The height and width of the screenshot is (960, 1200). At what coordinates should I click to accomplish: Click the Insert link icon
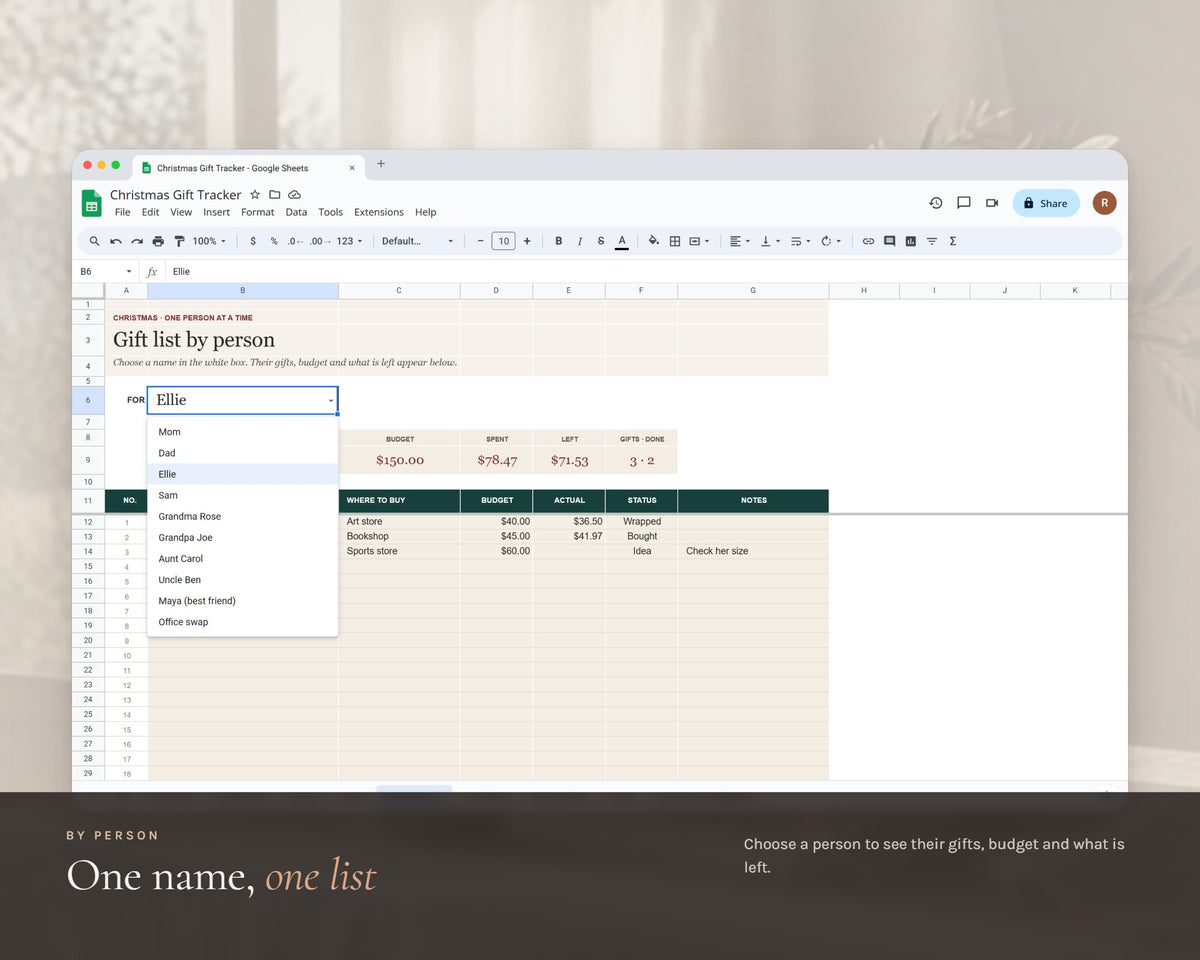868,241
